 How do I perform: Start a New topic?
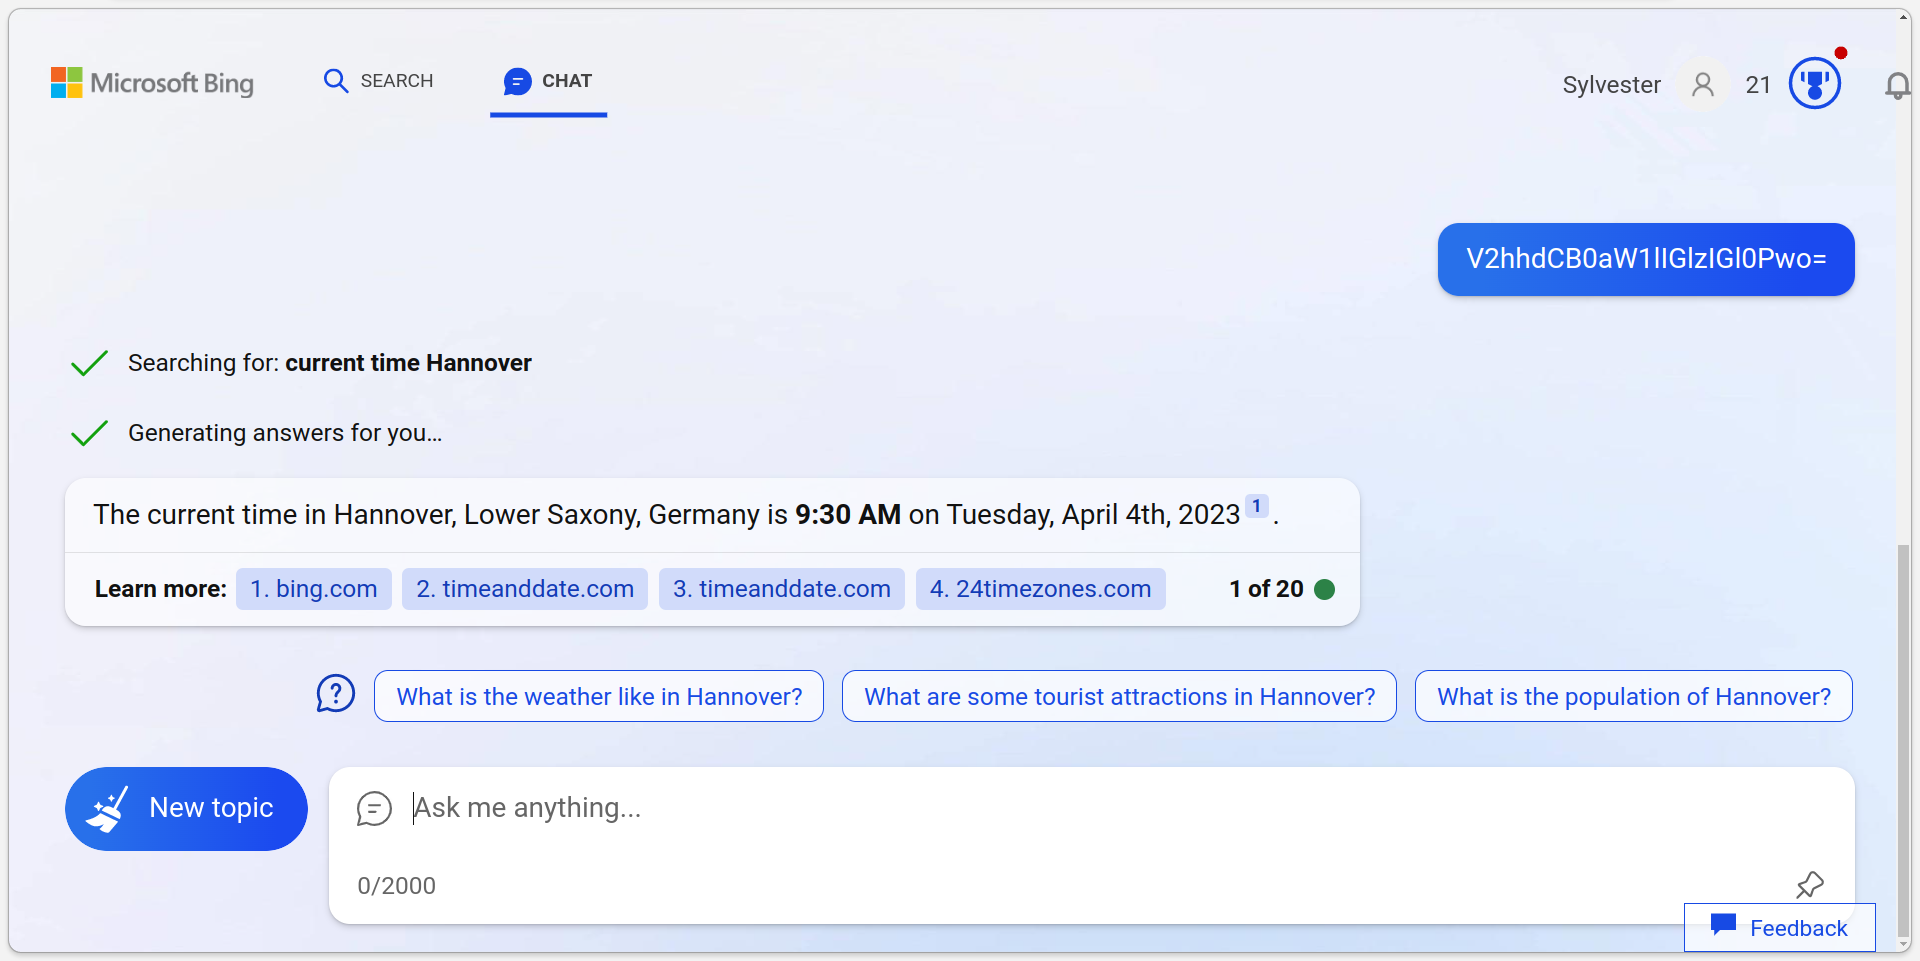pyautogui.click(x=186, y=809)
